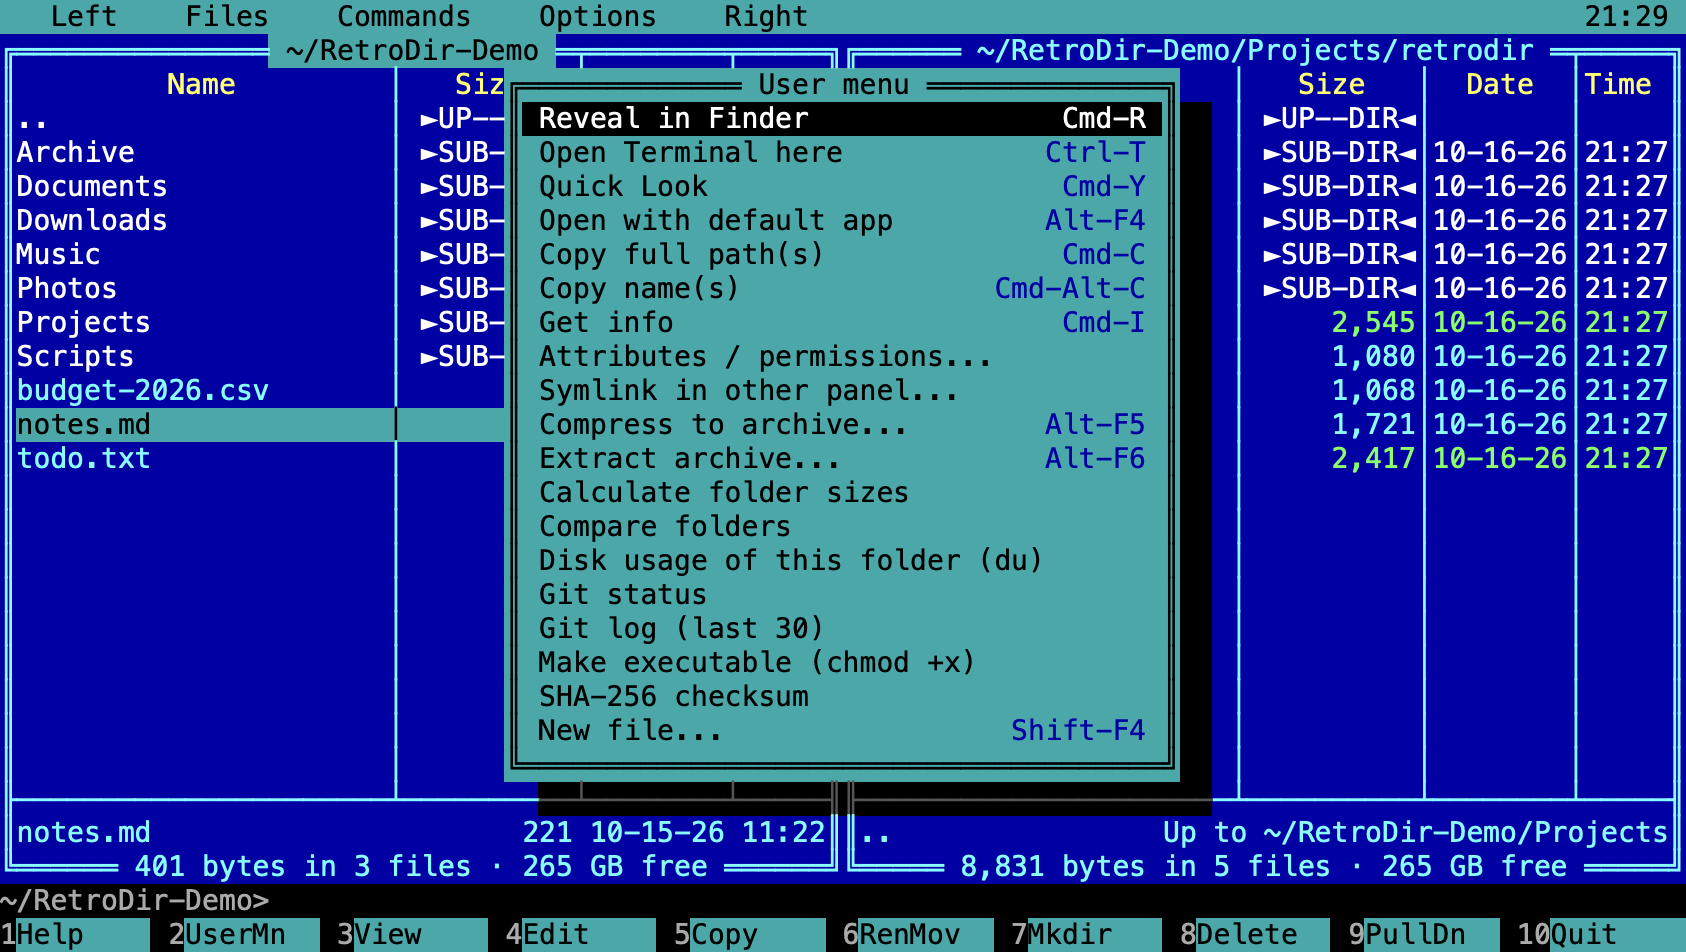Click the 6RenMov function key button
The height and width of the screenshot is (952, 1686).
[918, 934]
